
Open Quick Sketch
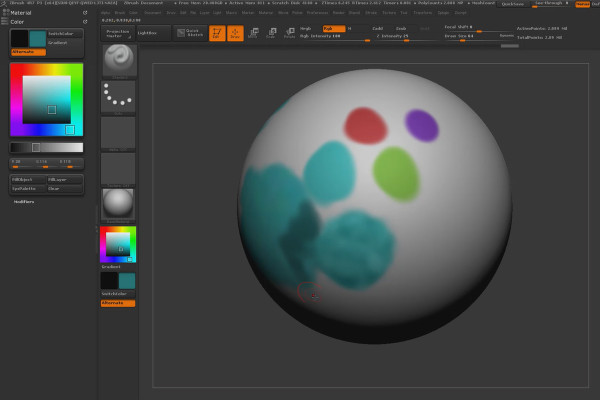click(x=190, y=33)
